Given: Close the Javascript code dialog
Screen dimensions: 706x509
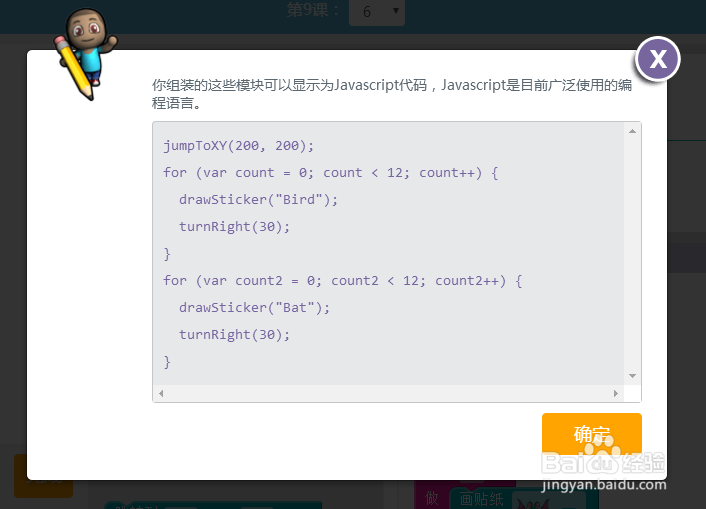Looking at the screenshot, I should coord(658,59).
